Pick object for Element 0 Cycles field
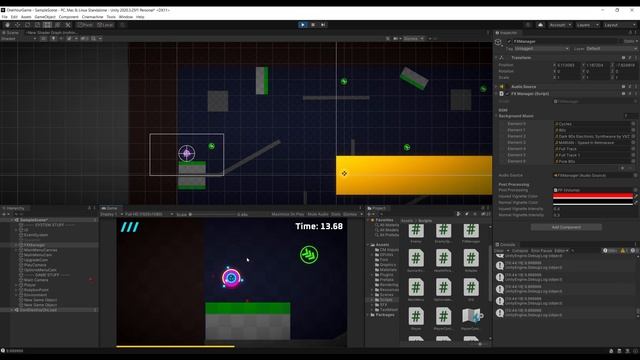640x360 pixels. coord(633,124)
